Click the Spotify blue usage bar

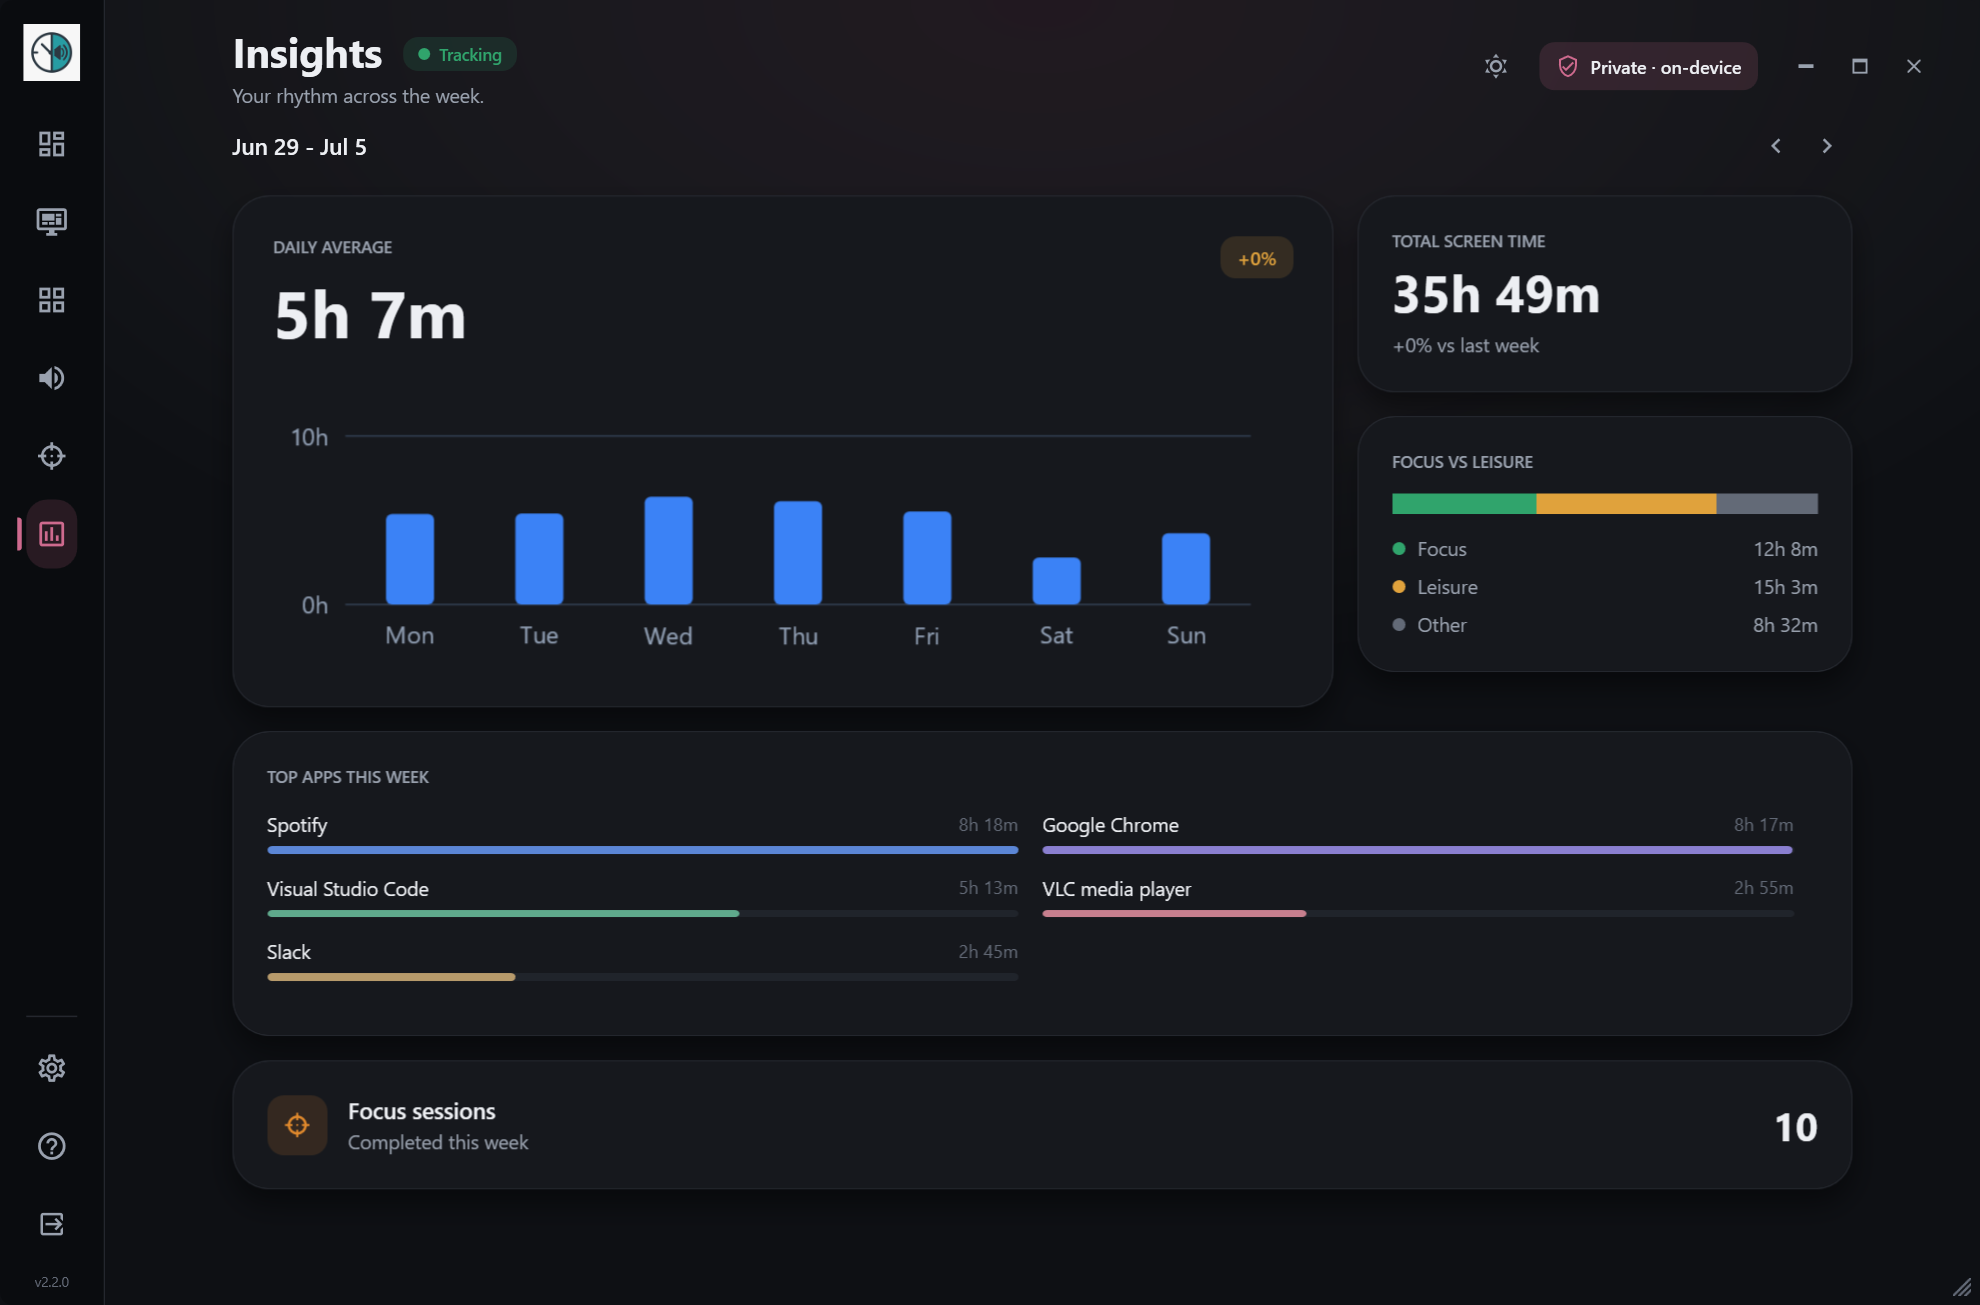pos(642,850)
